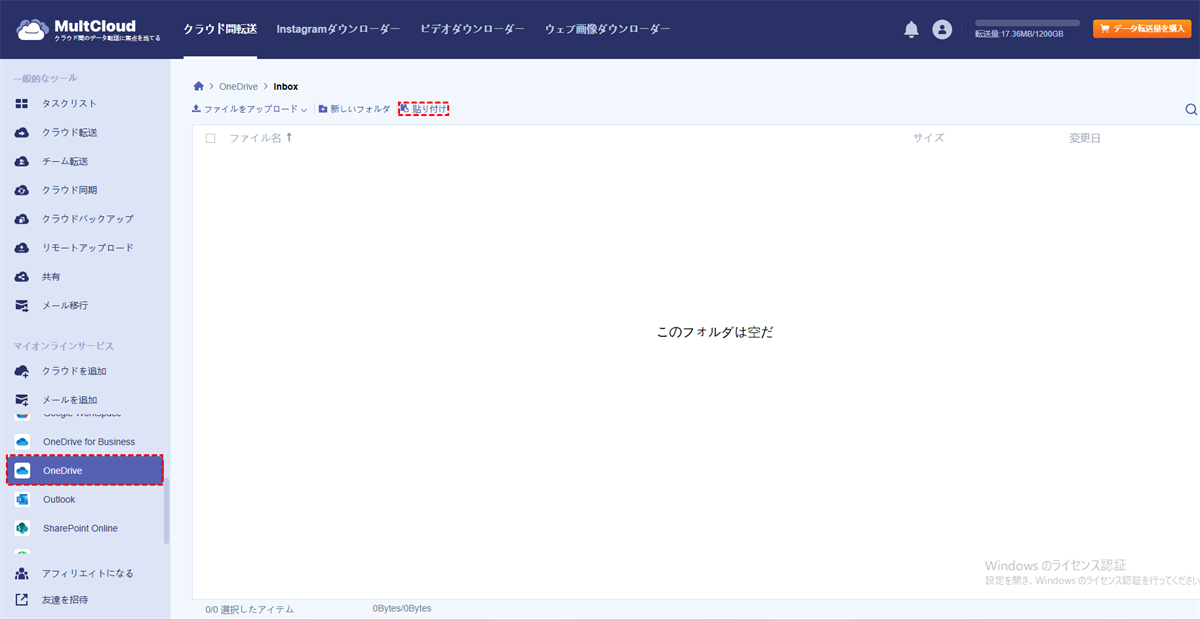Click the new folder icon

(x=323, y=109)
